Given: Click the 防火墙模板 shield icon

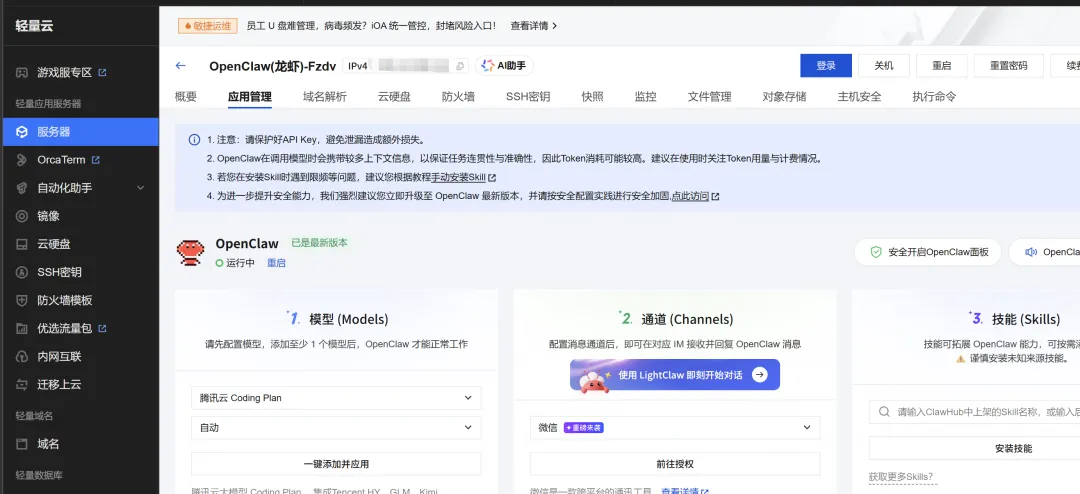Looking at the screenshot, I should point(22,300).
